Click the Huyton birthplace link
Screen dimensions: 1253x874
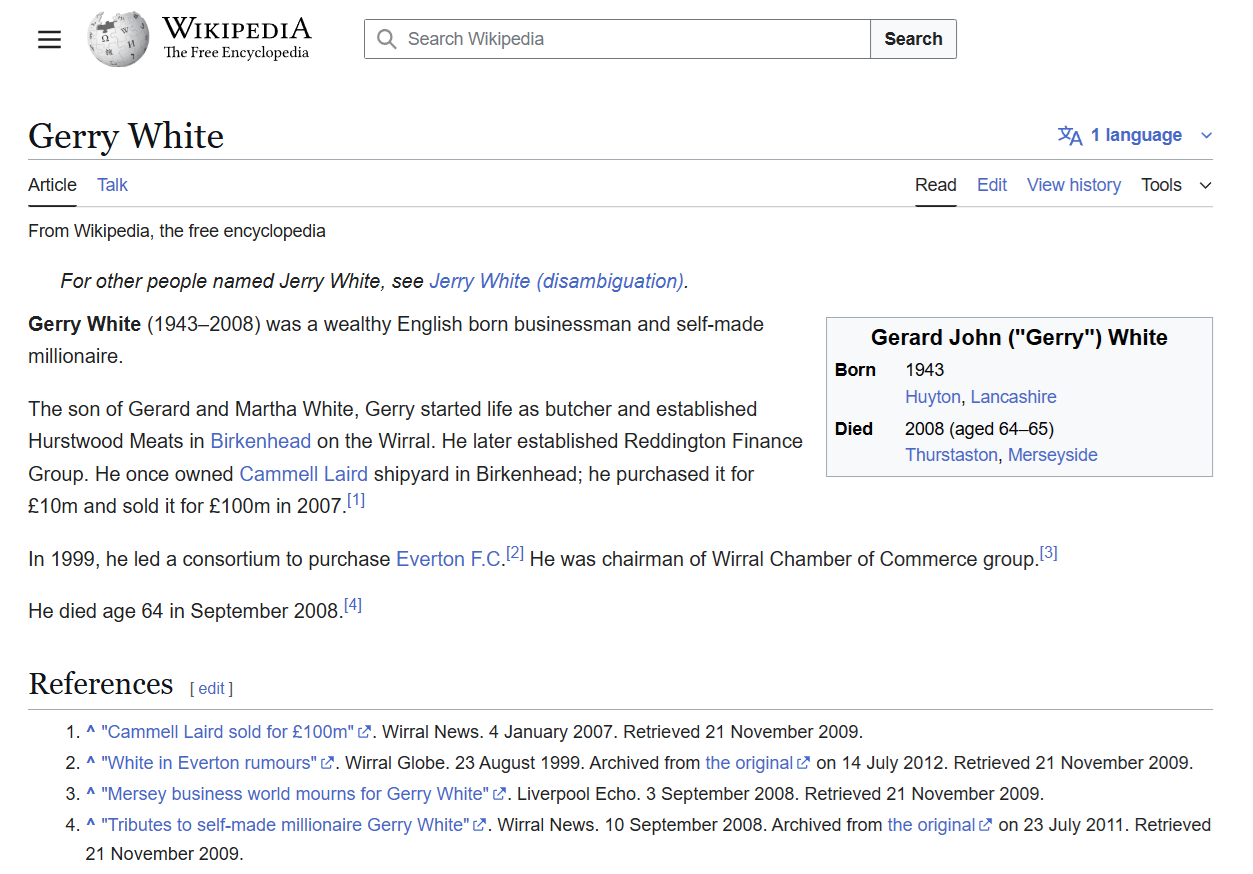tap(932, 397)
